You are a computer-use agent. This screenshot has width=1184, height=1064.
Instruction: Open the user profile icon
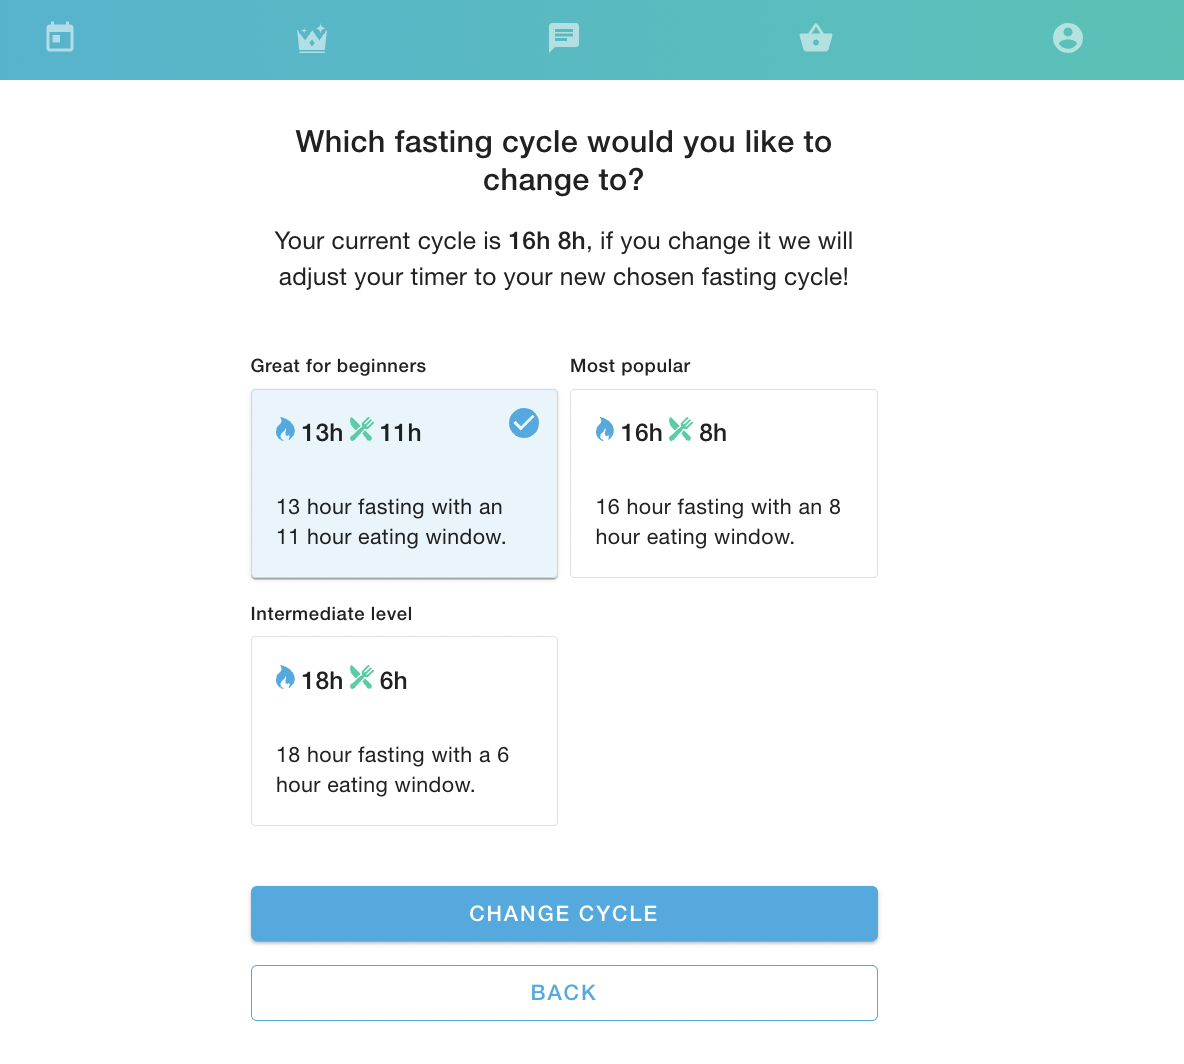pos(1068,38)
